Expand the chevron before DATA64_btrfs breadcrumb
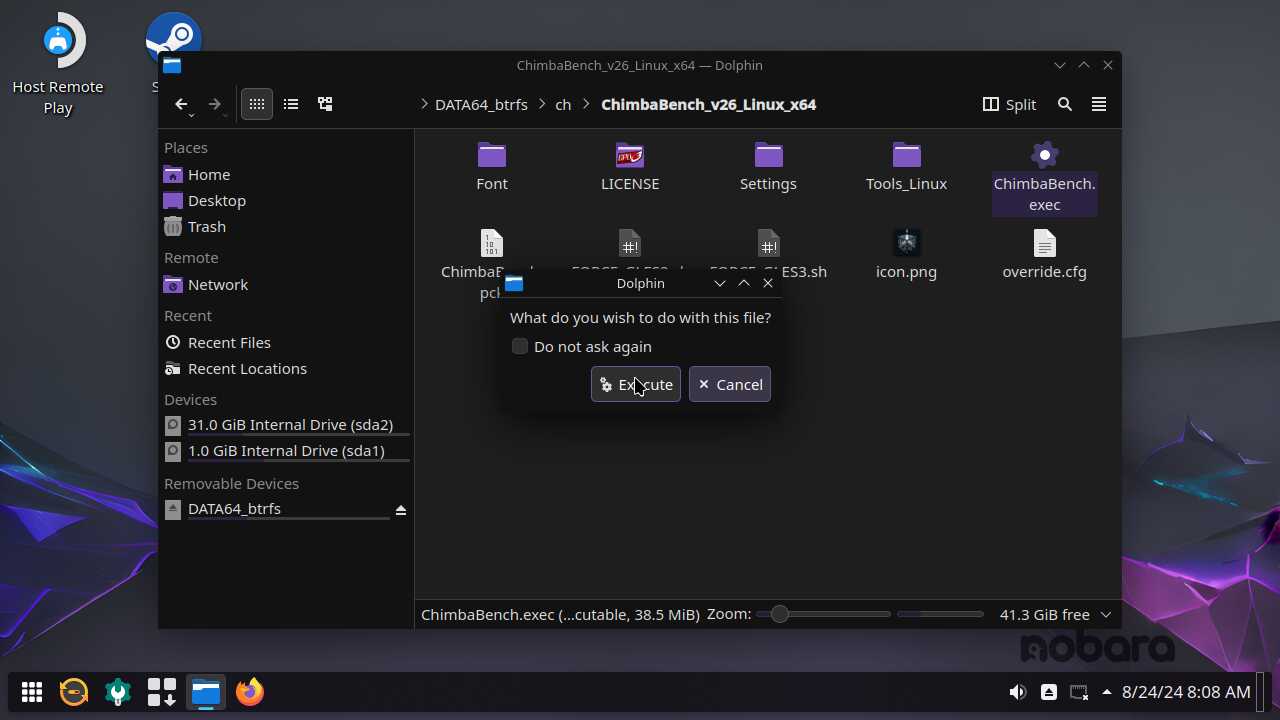The width and height of the screenshot is (1280, 720). tap(425, 104)
